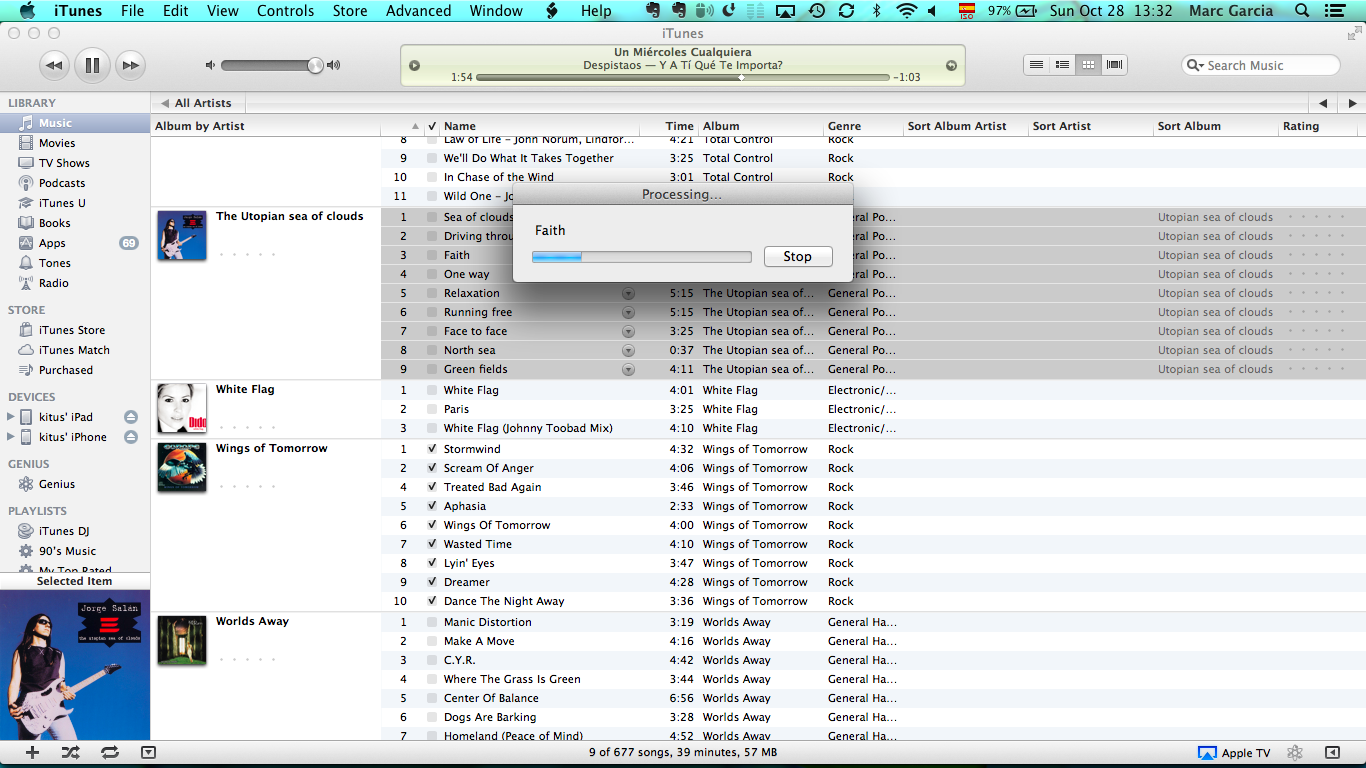Image resolution: width=1366 pixels, height=768 pixels.
Task: Eject kitus' iPad
Action: pyautogui.click(x=131, y=417)
